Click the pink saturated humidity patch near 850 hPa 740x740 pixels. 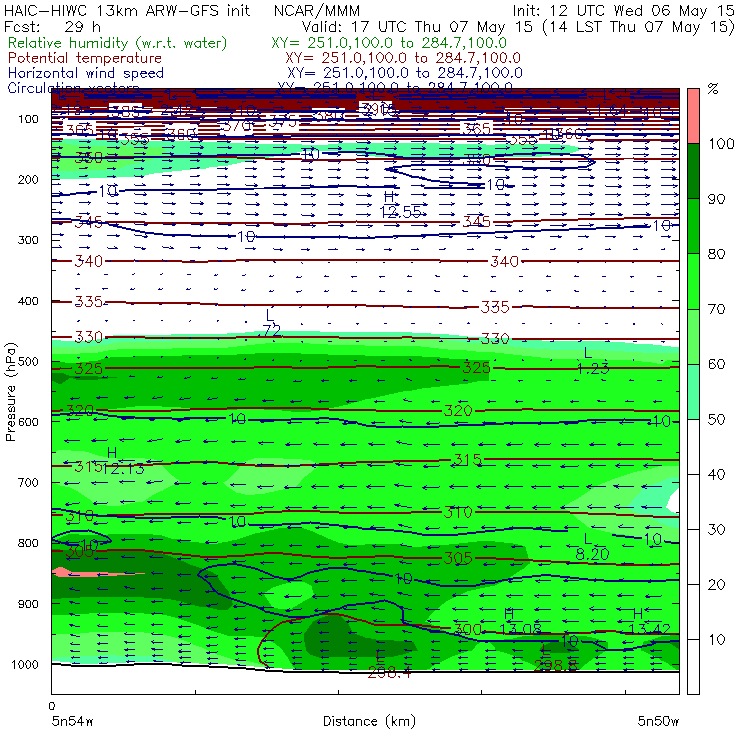97,573
